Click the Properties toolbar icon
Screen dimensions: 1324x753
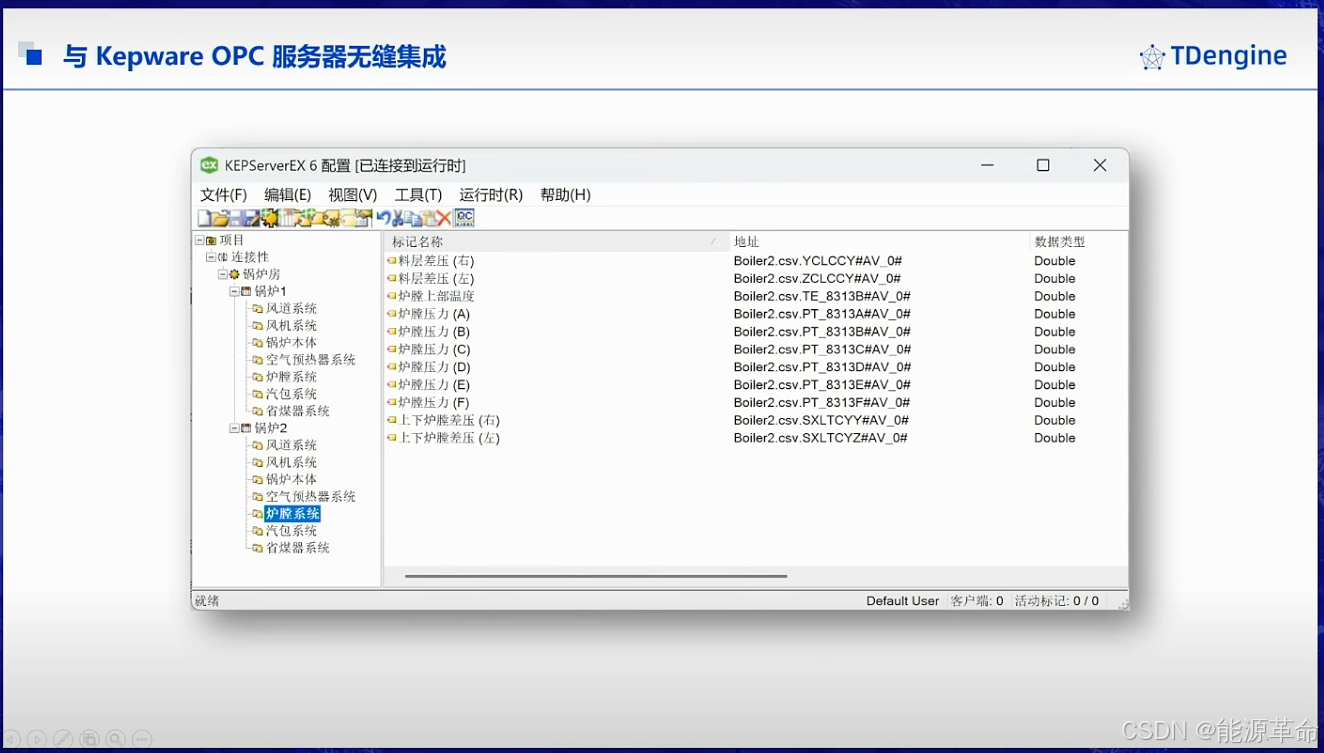click(364, 218)
